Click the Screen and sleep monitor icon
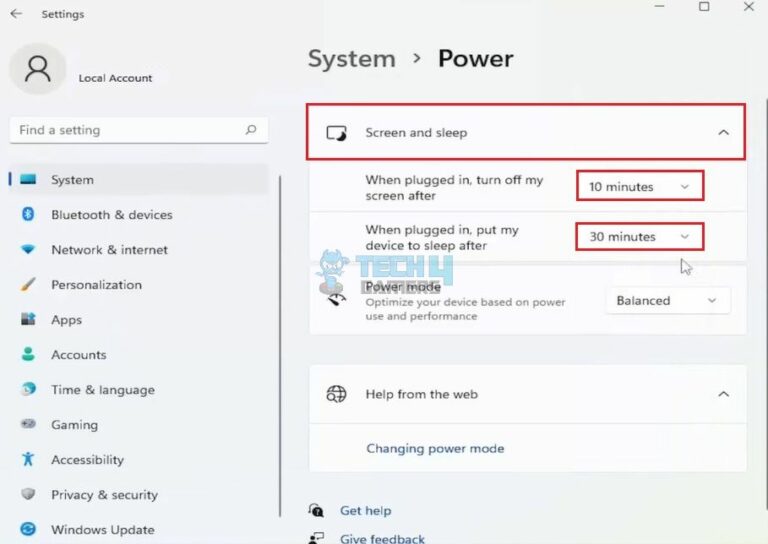This screenshot has width=768, height=544. 336,133
